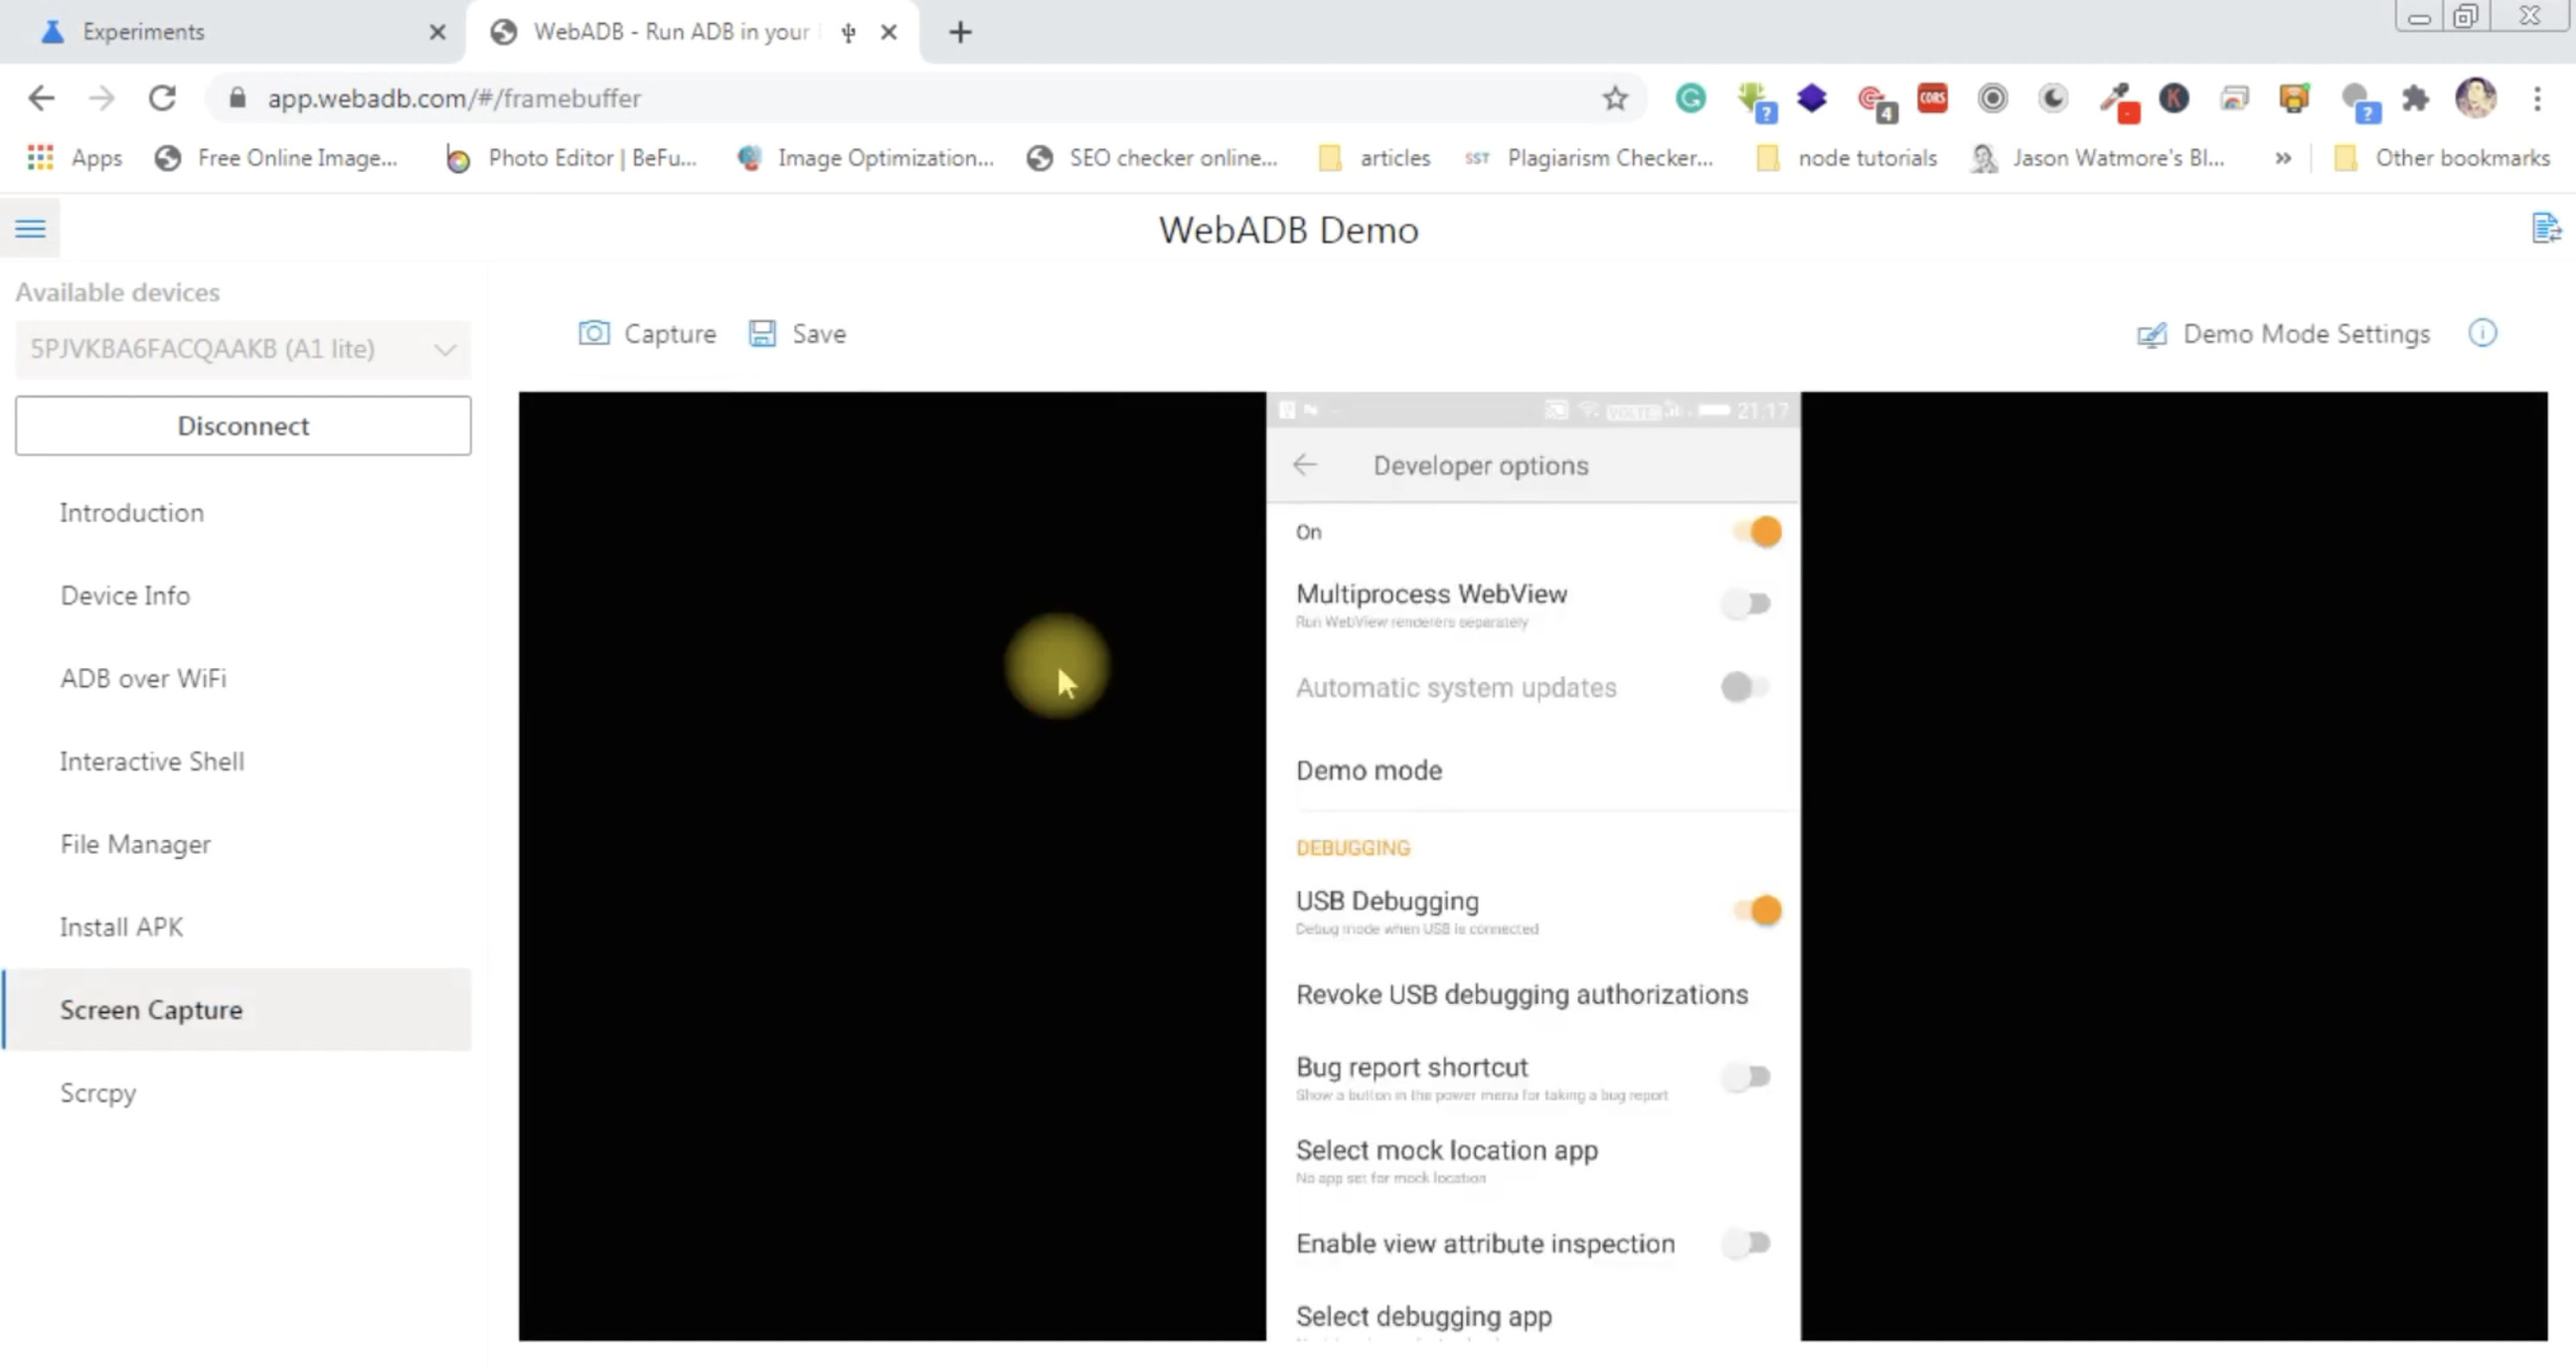Viewport: 2576px width, 1367px height.
Task: Click the Capture camera icon
Action: coord(594,333)
